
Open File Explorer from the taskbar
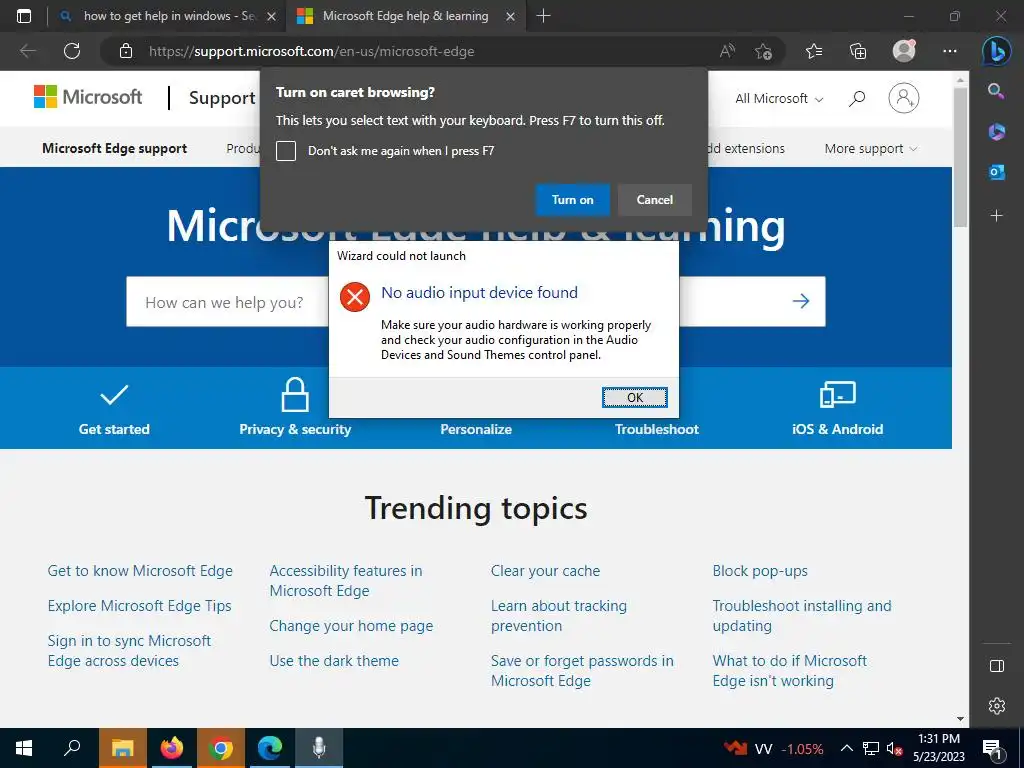[x=122, y=748]
